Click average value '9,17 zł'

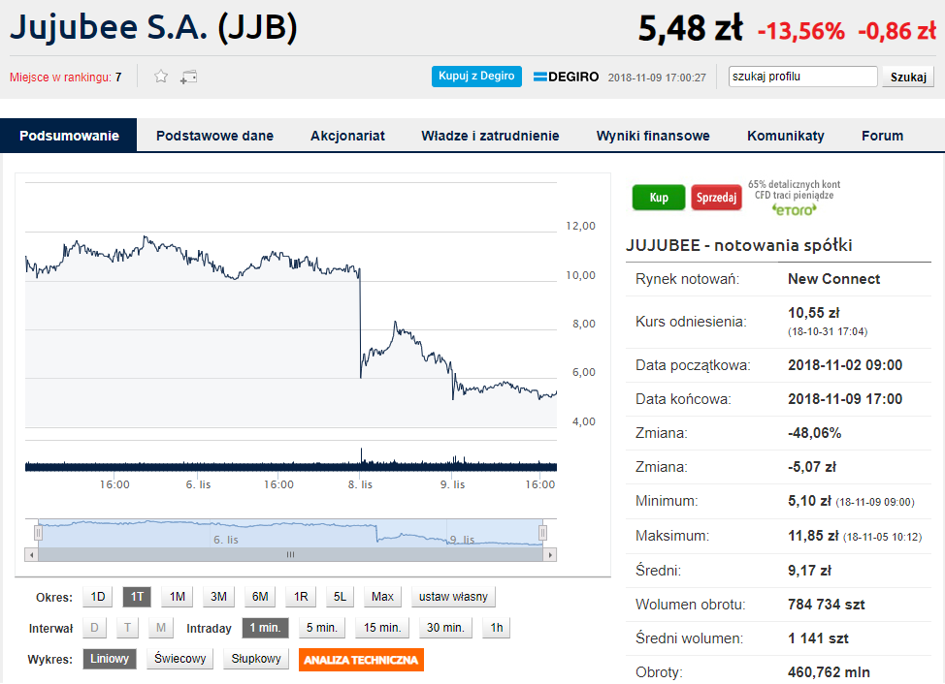809,571
